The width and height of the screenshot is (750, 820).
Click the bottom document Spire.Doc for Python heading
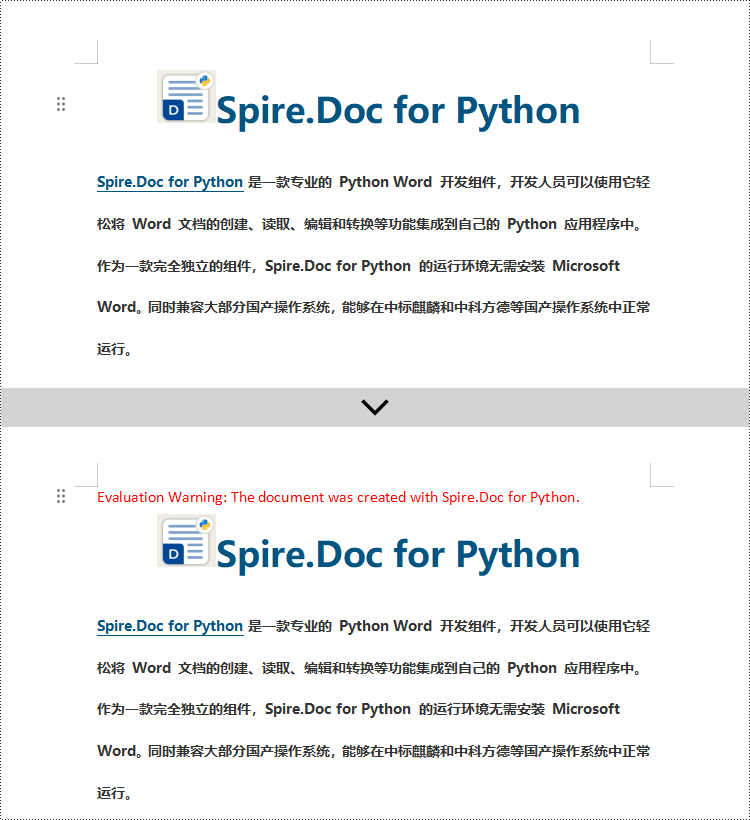point(398,554)
